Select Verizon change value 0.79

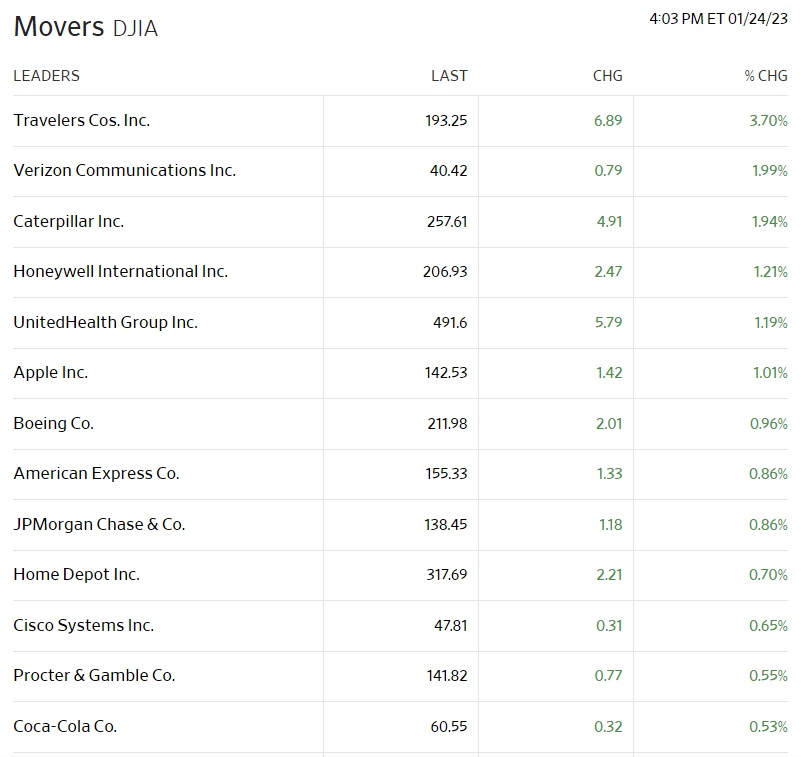608,171
